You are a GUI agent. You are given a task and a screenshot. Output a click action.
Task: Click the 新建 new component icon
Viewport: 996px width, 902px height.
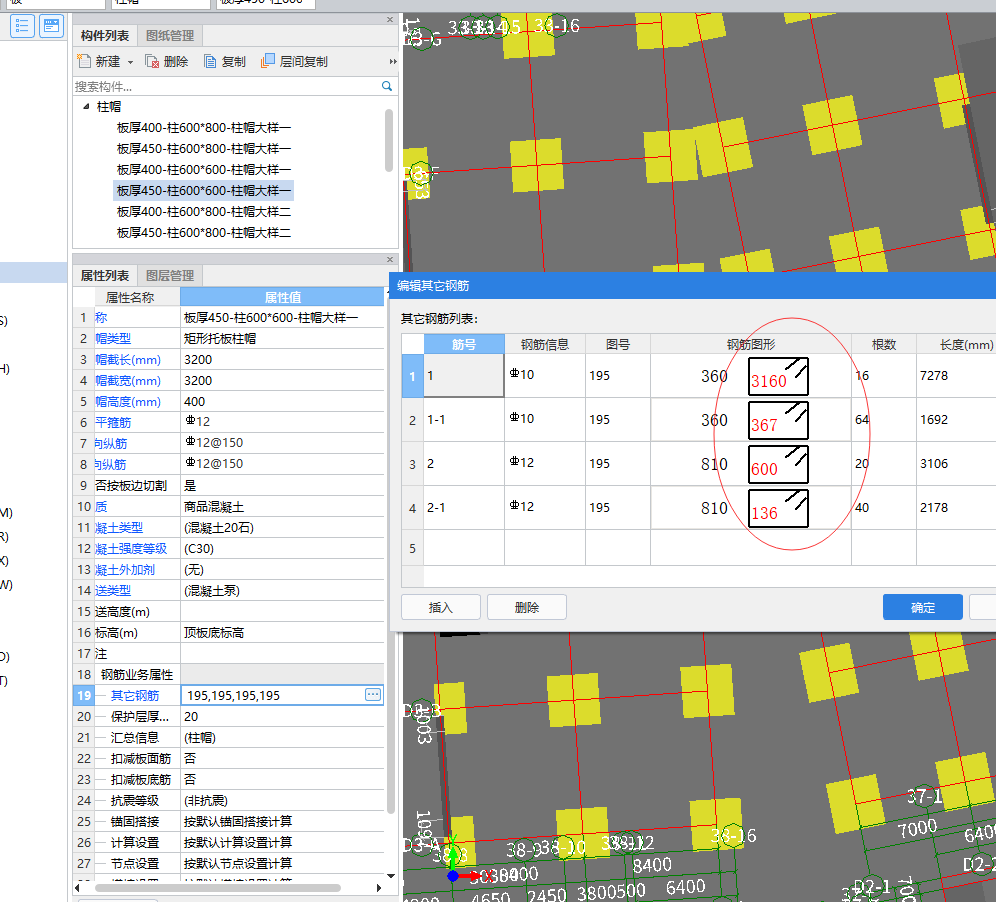84,61
